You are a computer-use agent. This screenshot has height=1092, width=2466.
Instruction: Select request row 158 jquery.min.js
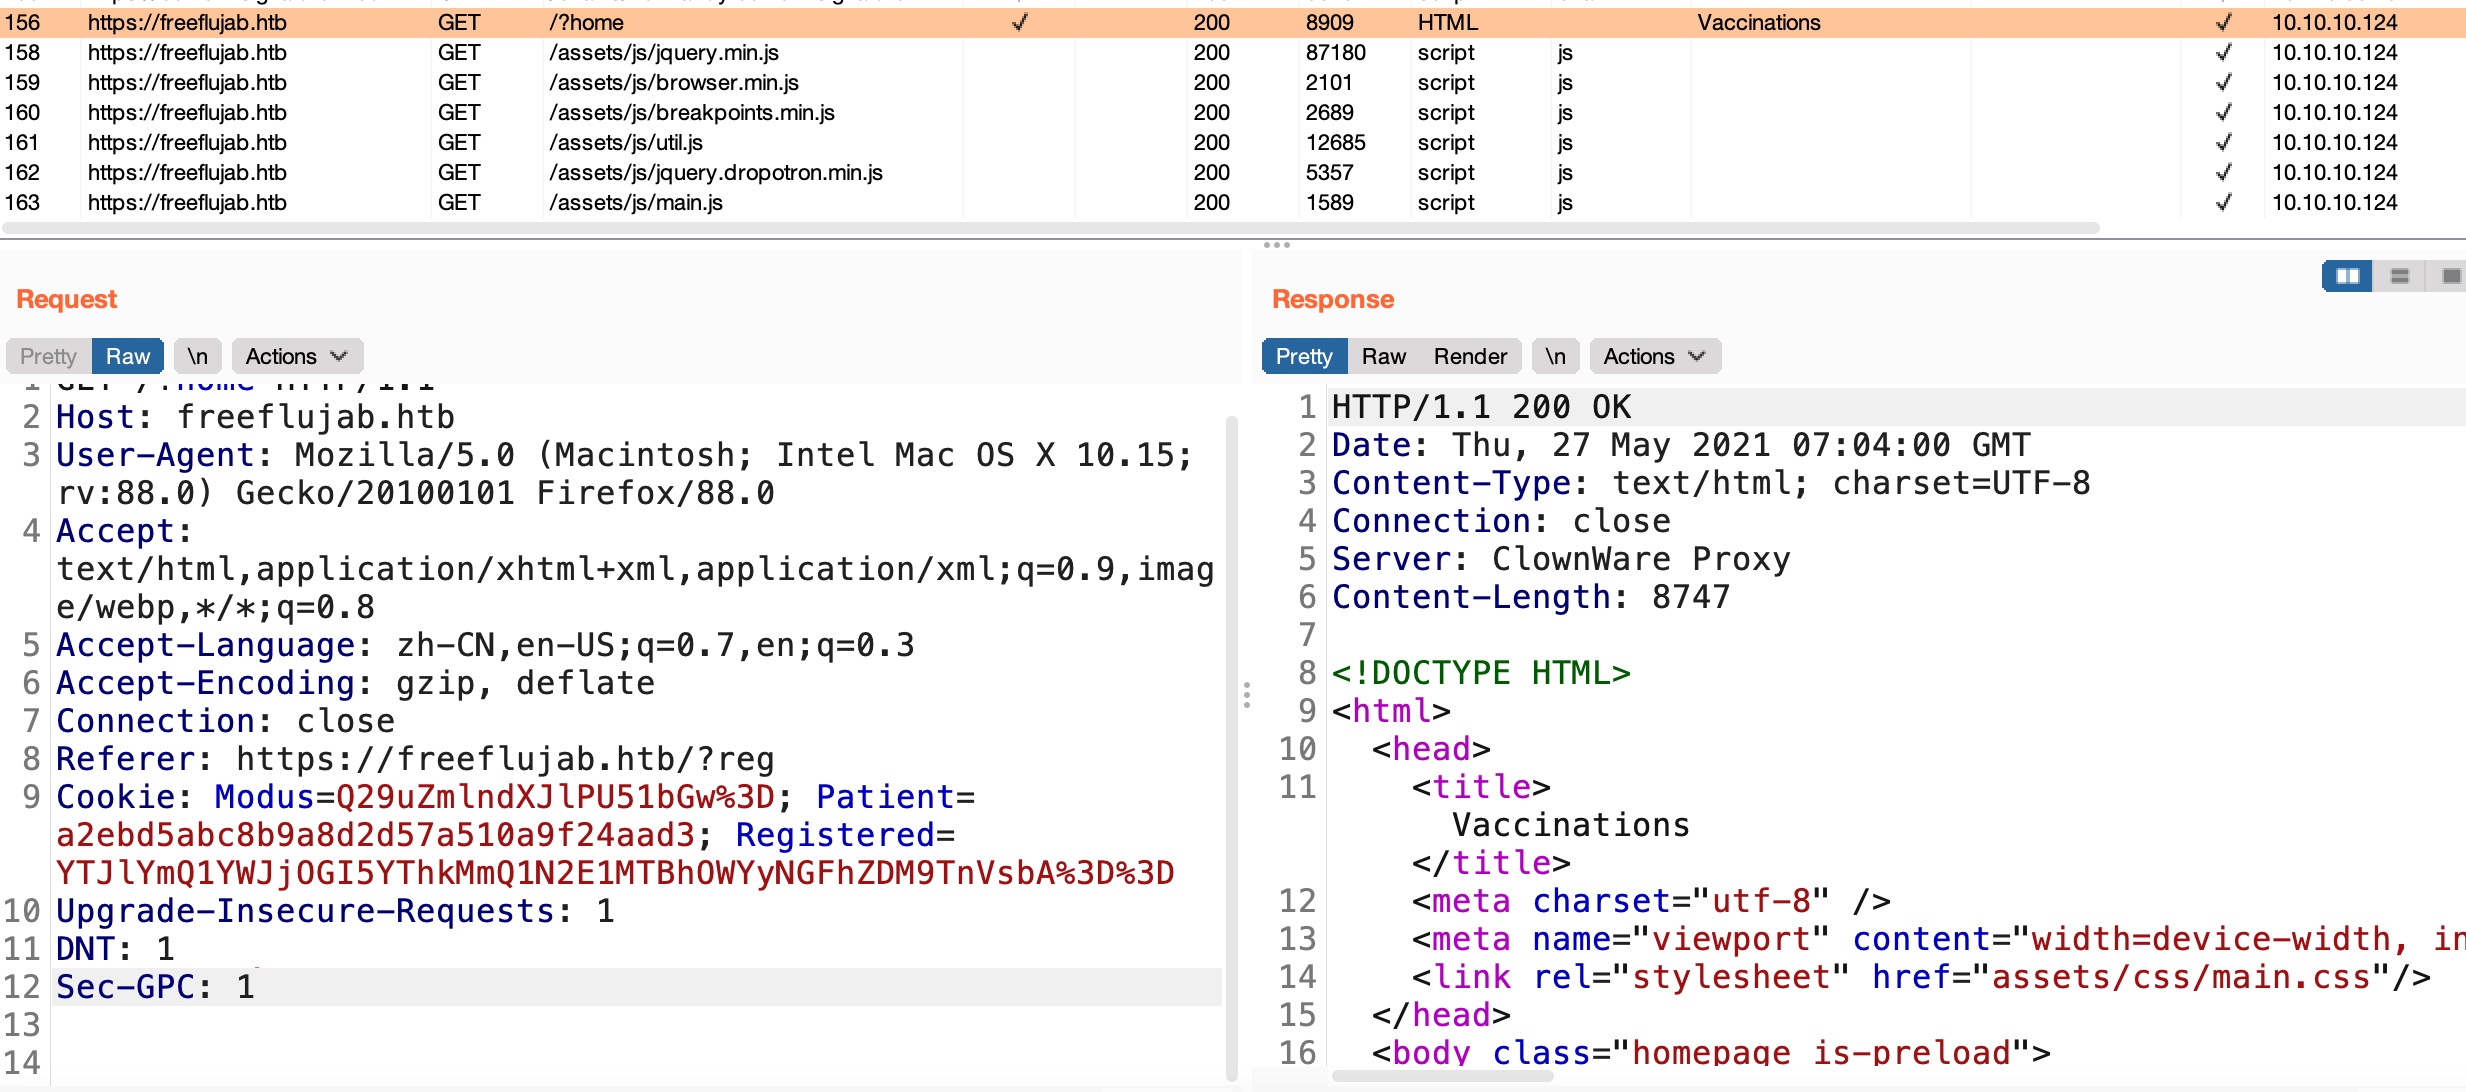663,53
